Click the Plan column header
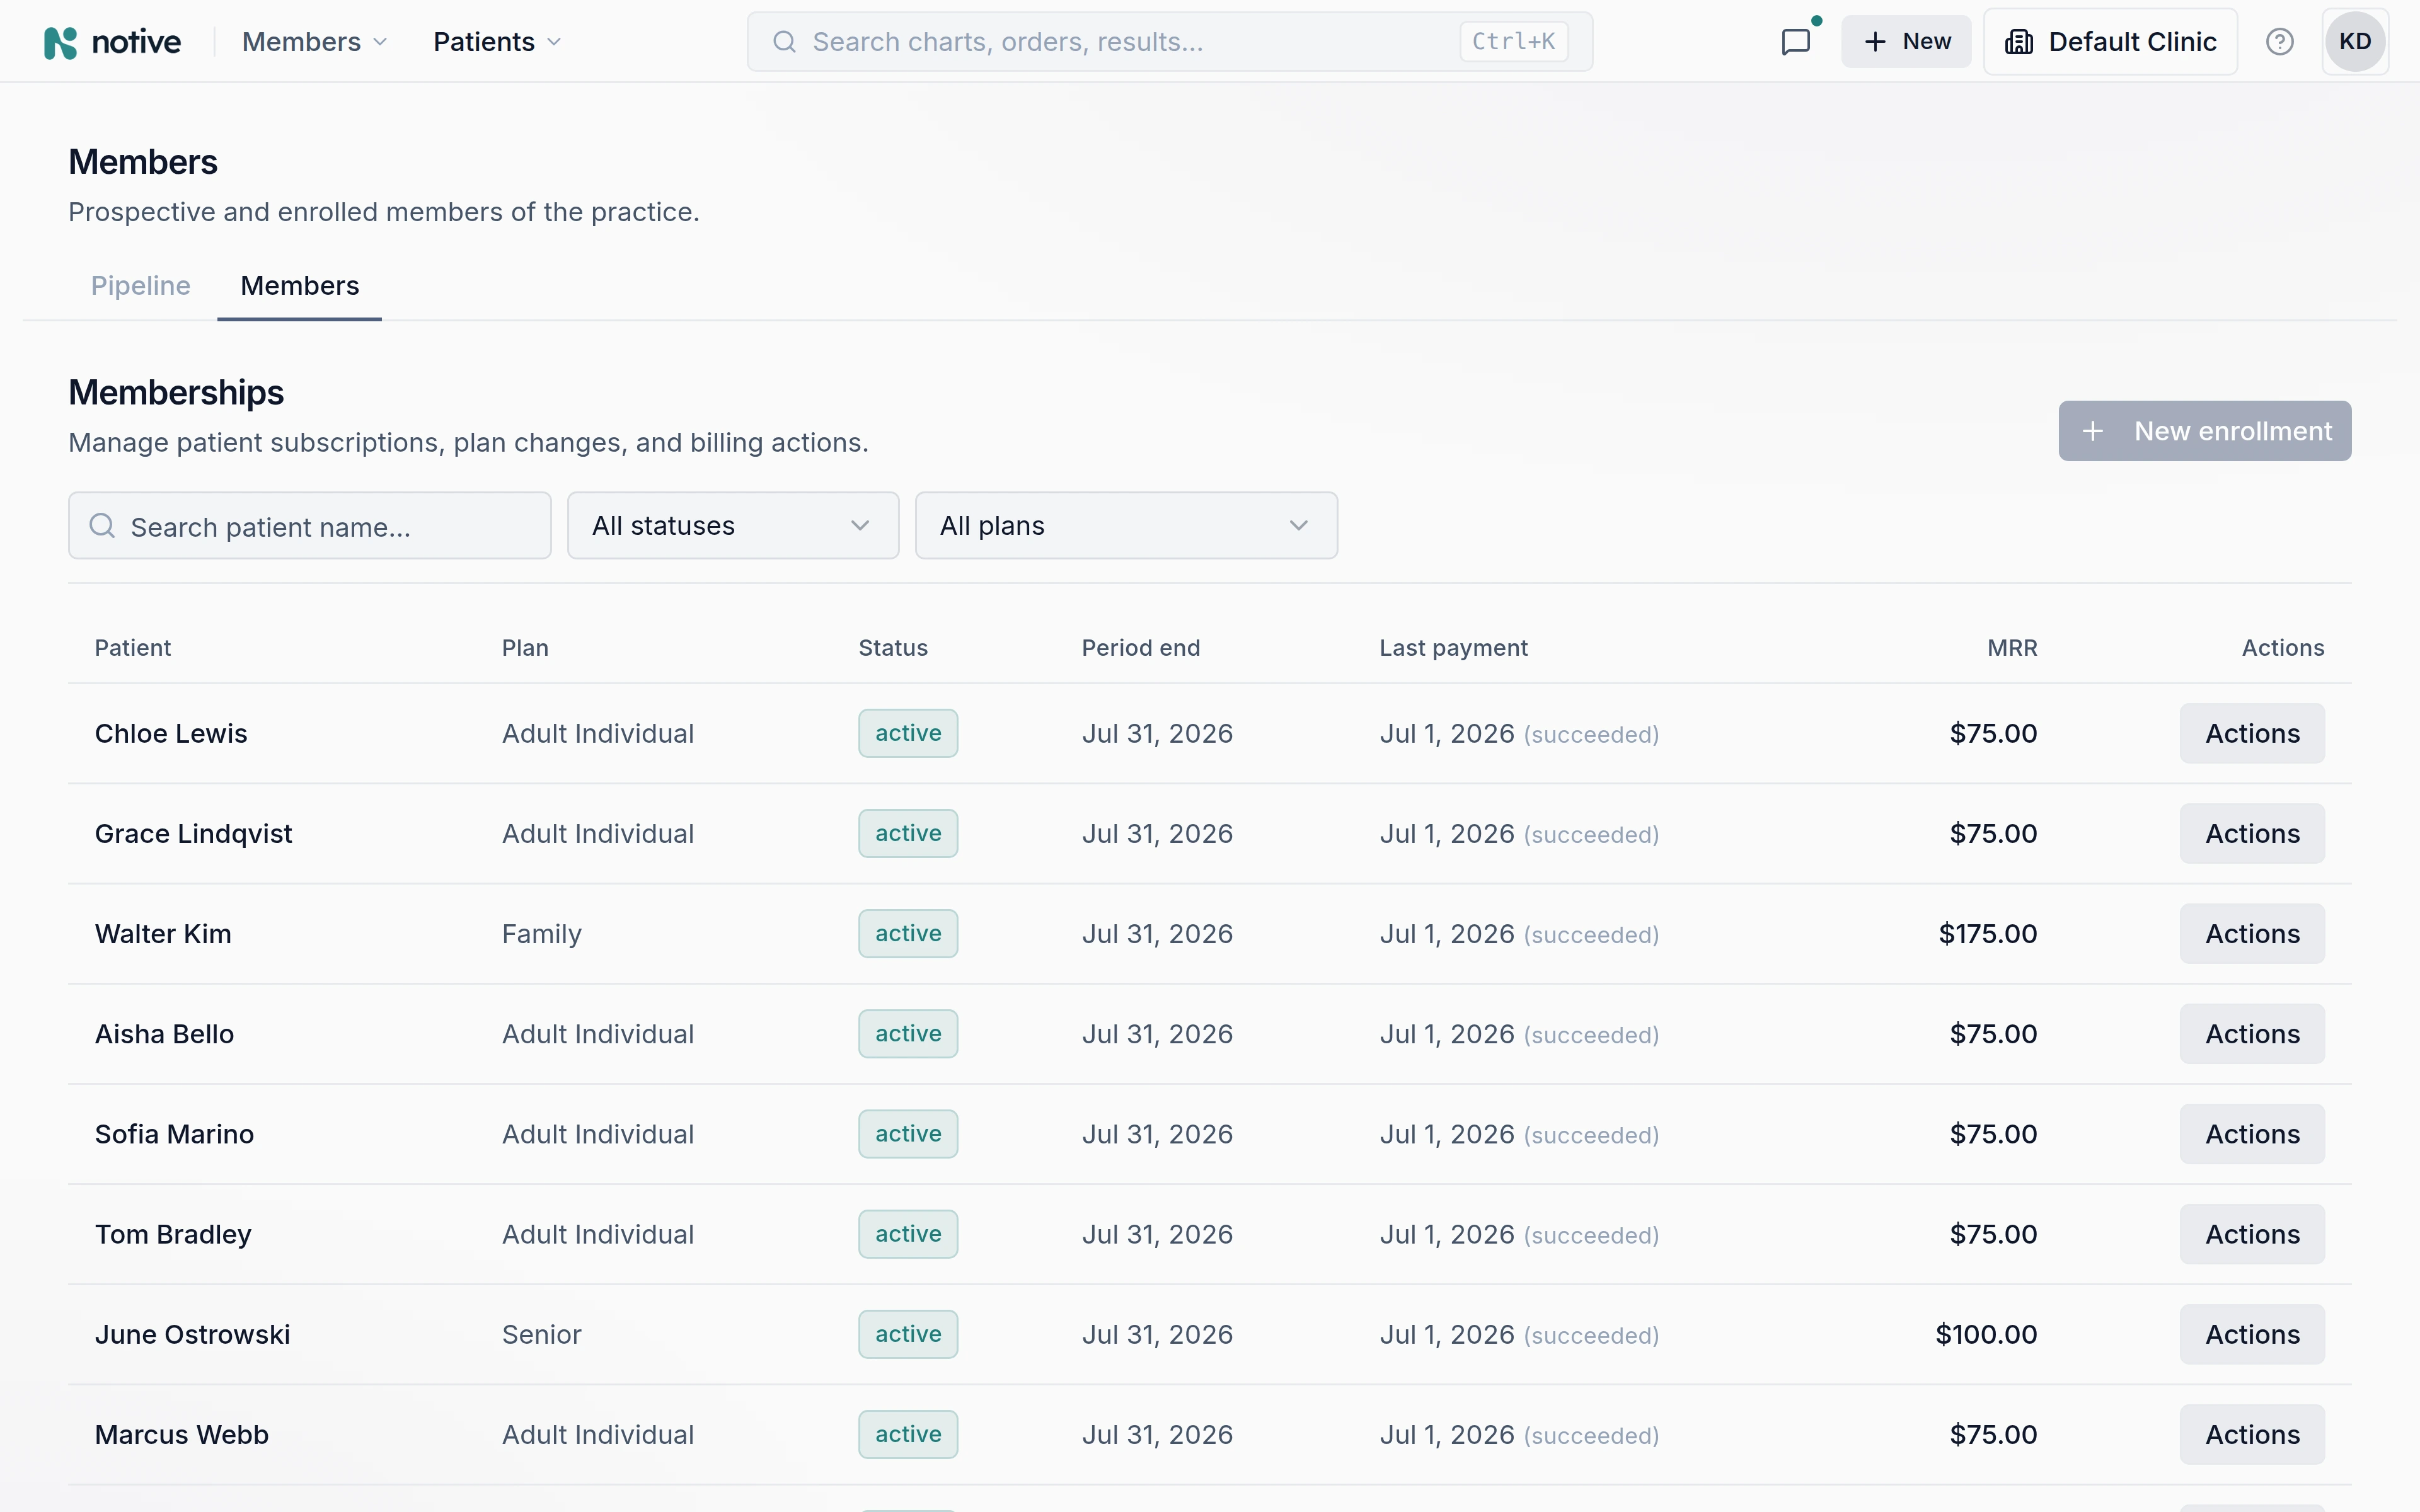 coord(525,648)
